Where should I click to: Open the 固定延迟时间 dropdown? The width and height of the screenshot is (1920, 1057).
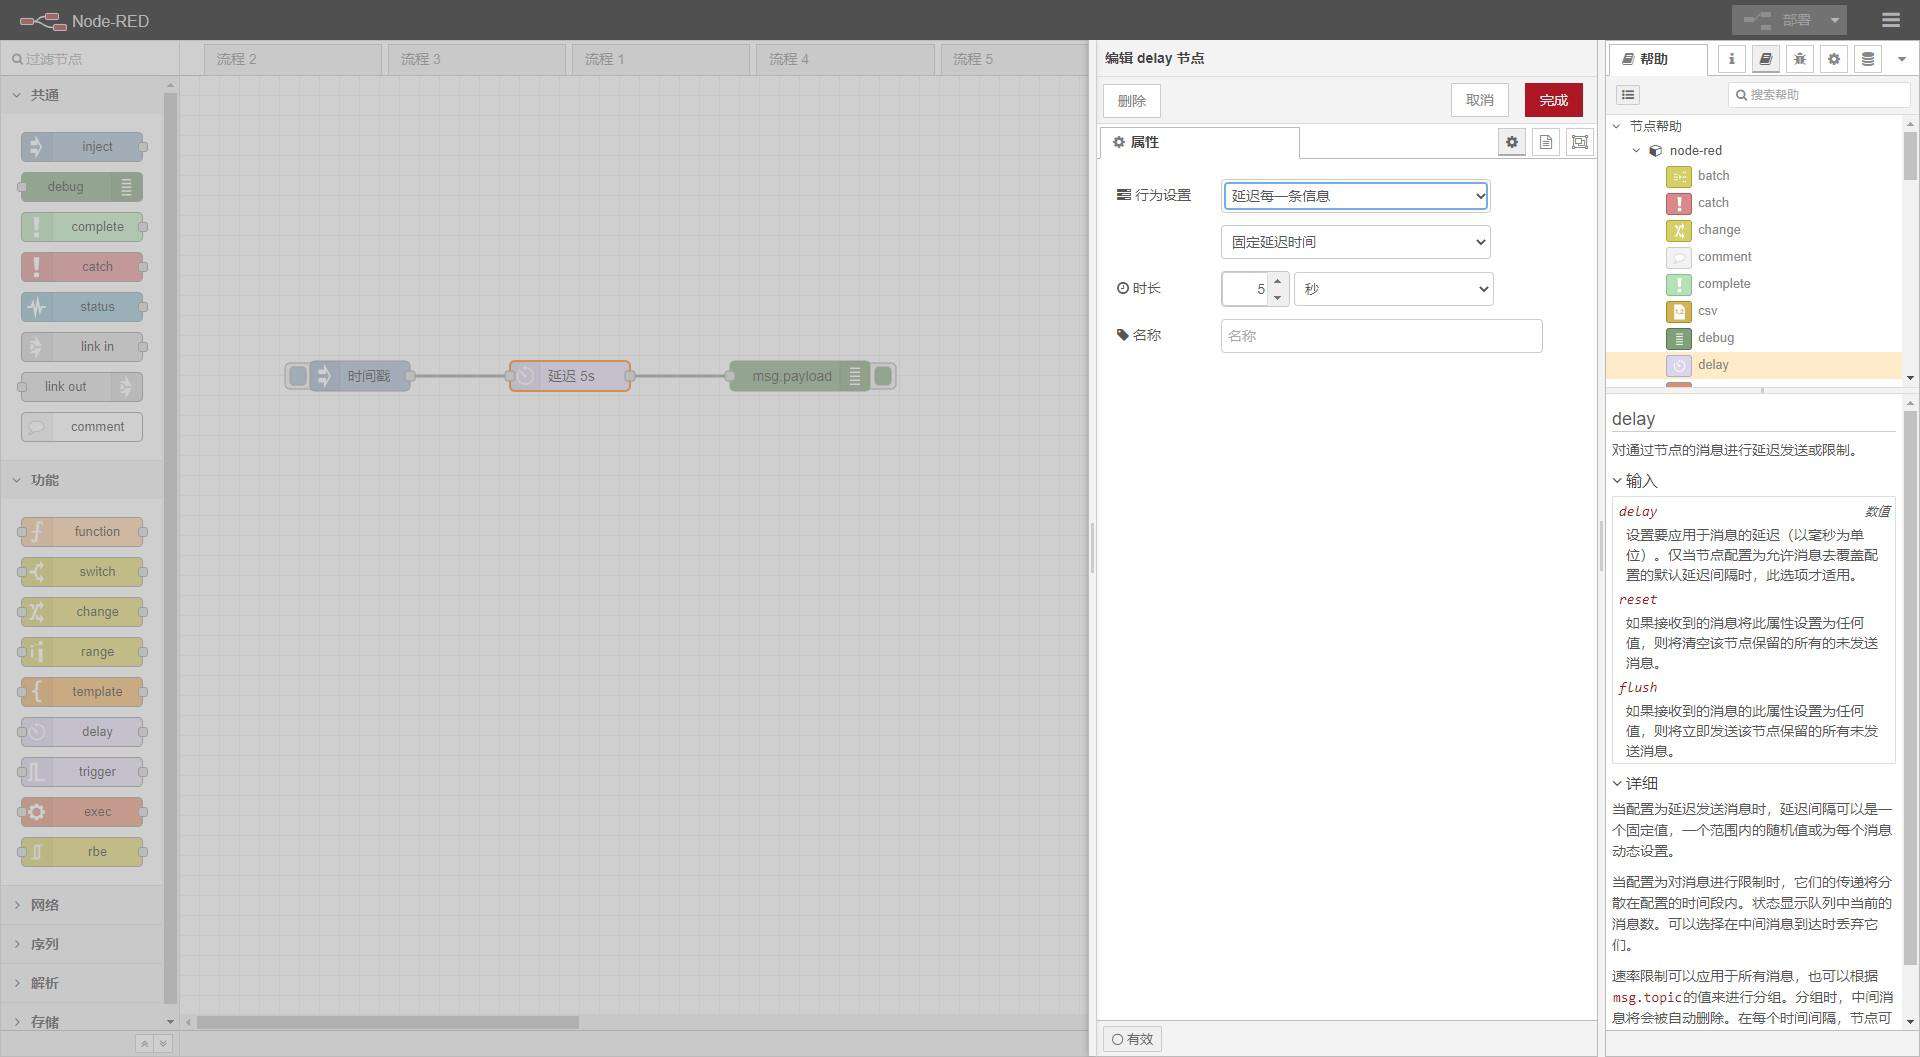pos(1356,242)
